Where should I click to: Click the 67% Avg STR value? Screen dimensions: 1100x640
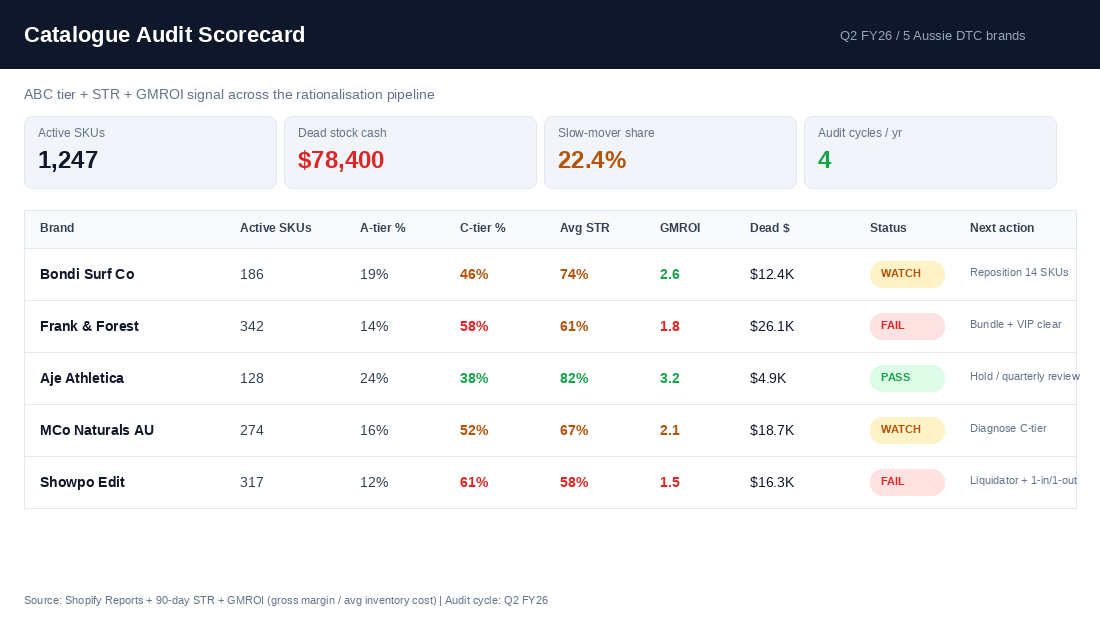[x=574, y=430]
